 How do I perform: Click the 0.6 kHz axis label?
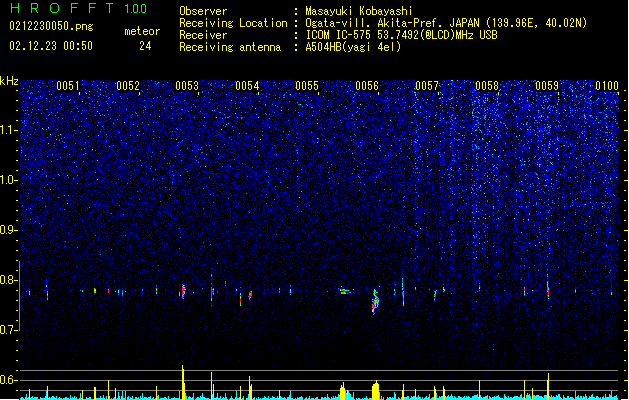(x=9, y=380)
